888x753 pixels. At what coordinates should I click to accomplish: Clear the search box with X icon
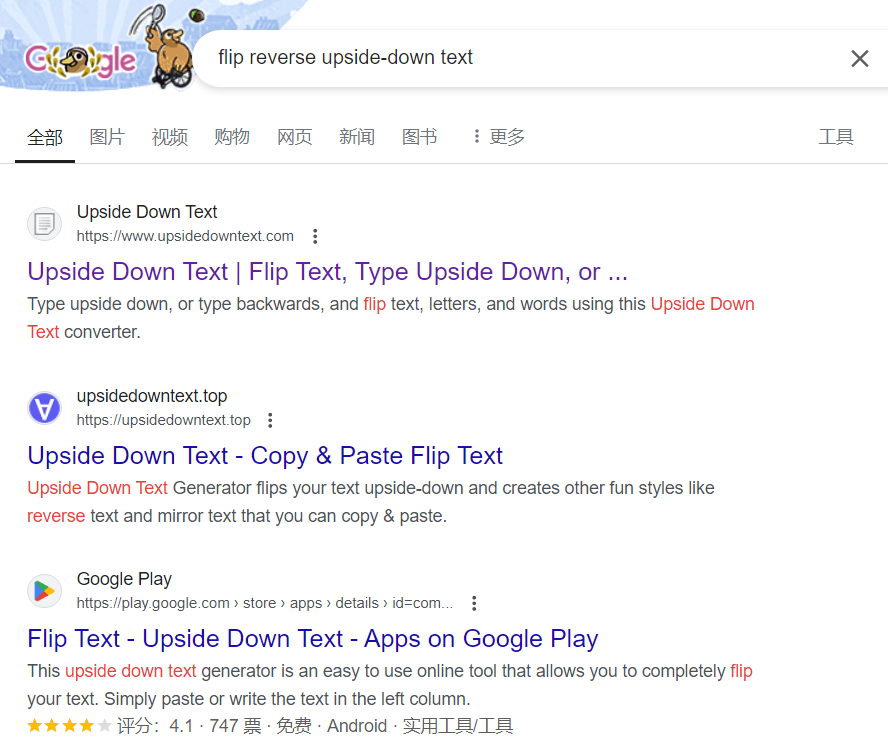[x=859, y=59]
